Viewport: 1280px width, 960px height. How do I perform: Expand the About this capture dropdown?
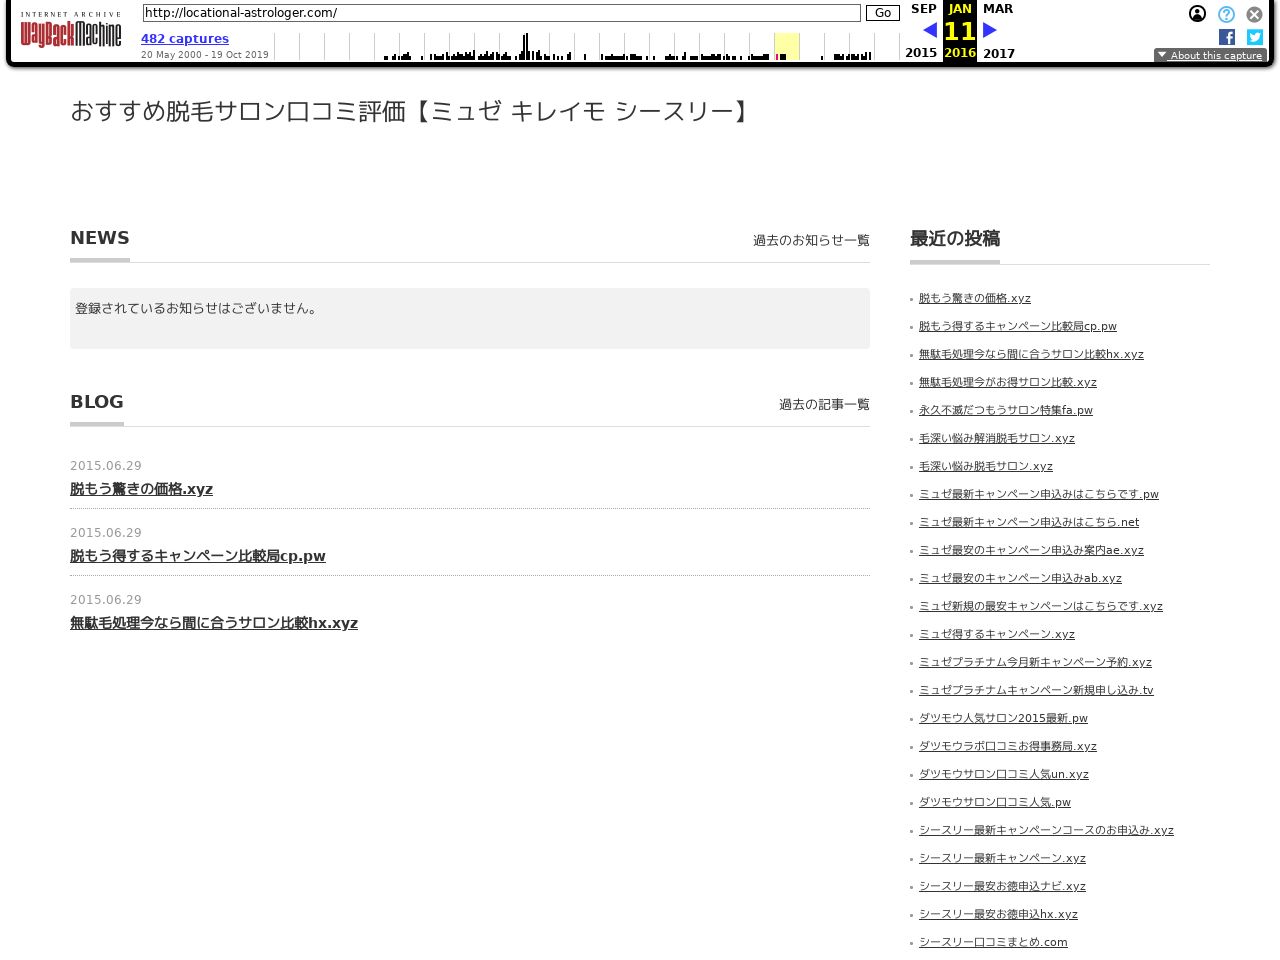coord(1210,55)
